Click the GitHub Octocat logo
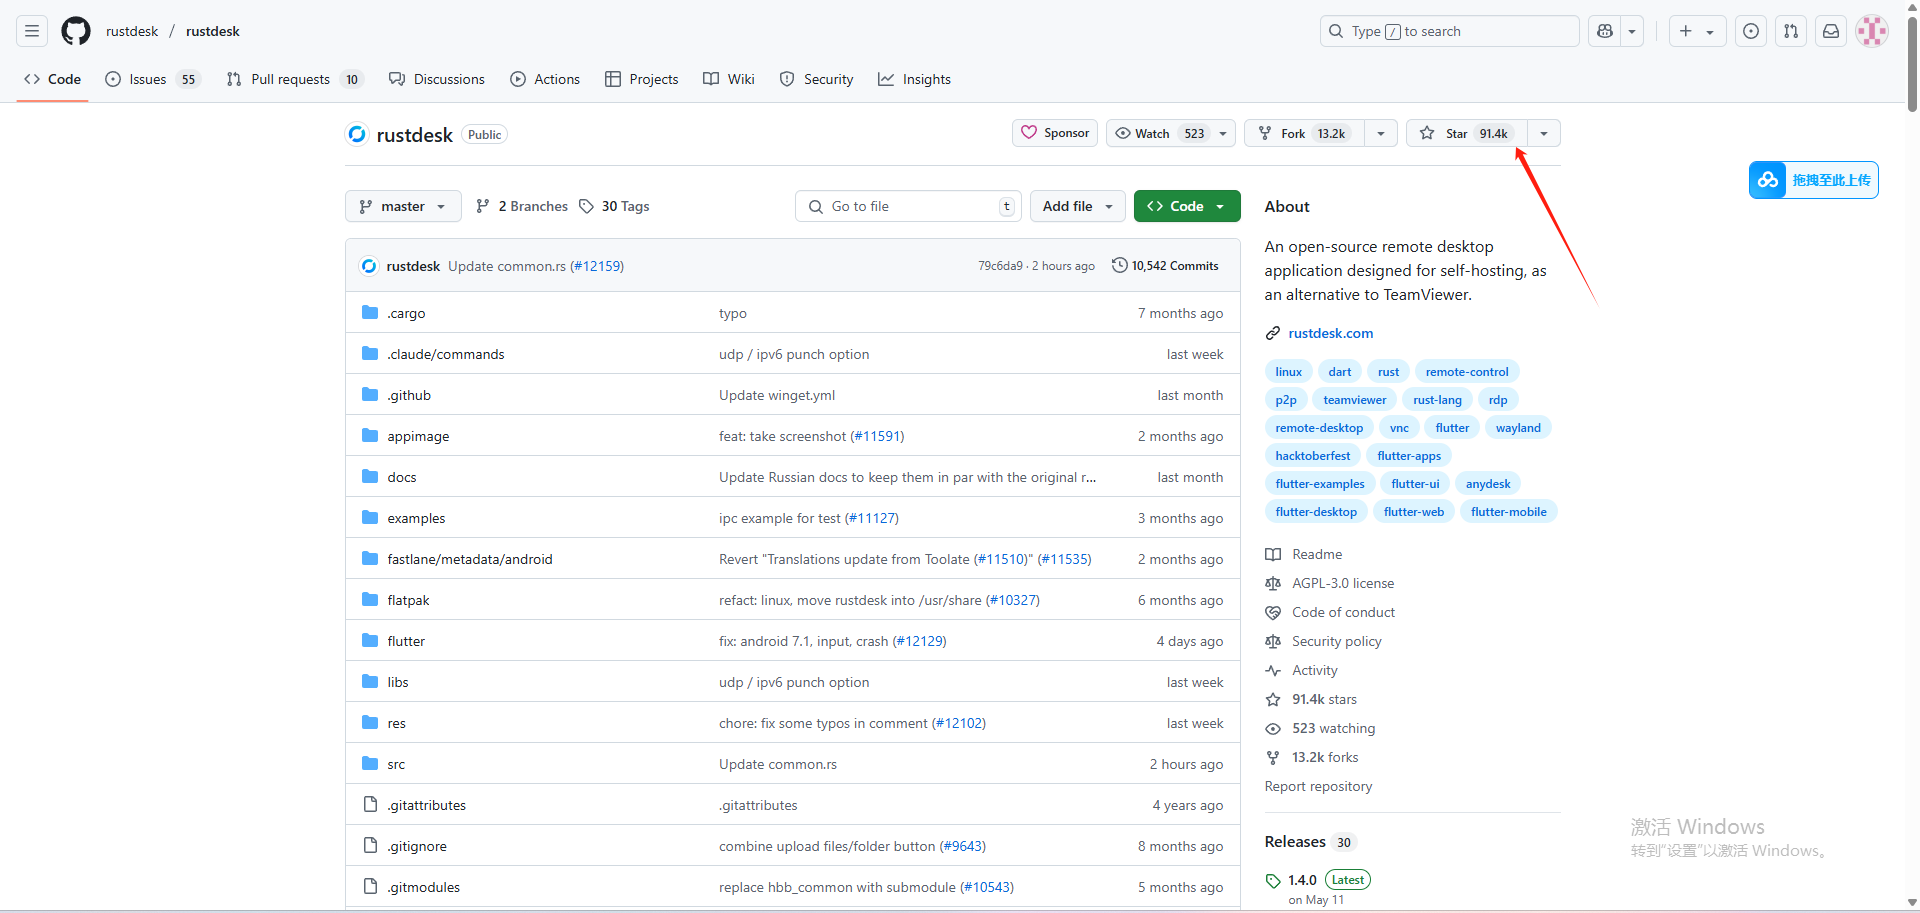Image resolution: width=1920 pixels, height=913 pixels. 76,31
